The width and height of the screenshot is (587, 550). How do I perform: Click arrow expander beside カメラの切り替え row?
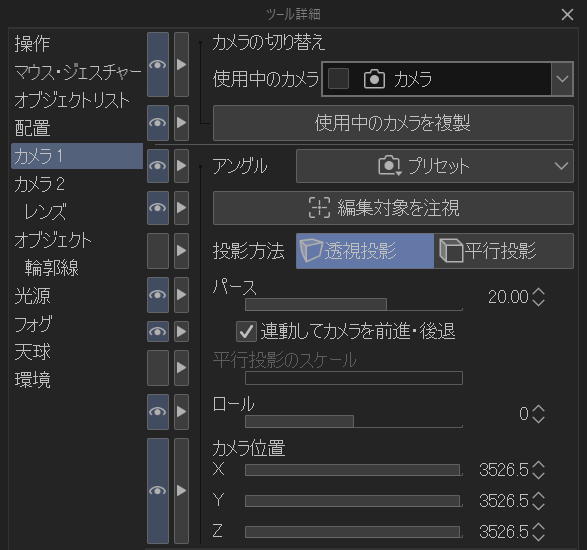(x=182, y=64)
